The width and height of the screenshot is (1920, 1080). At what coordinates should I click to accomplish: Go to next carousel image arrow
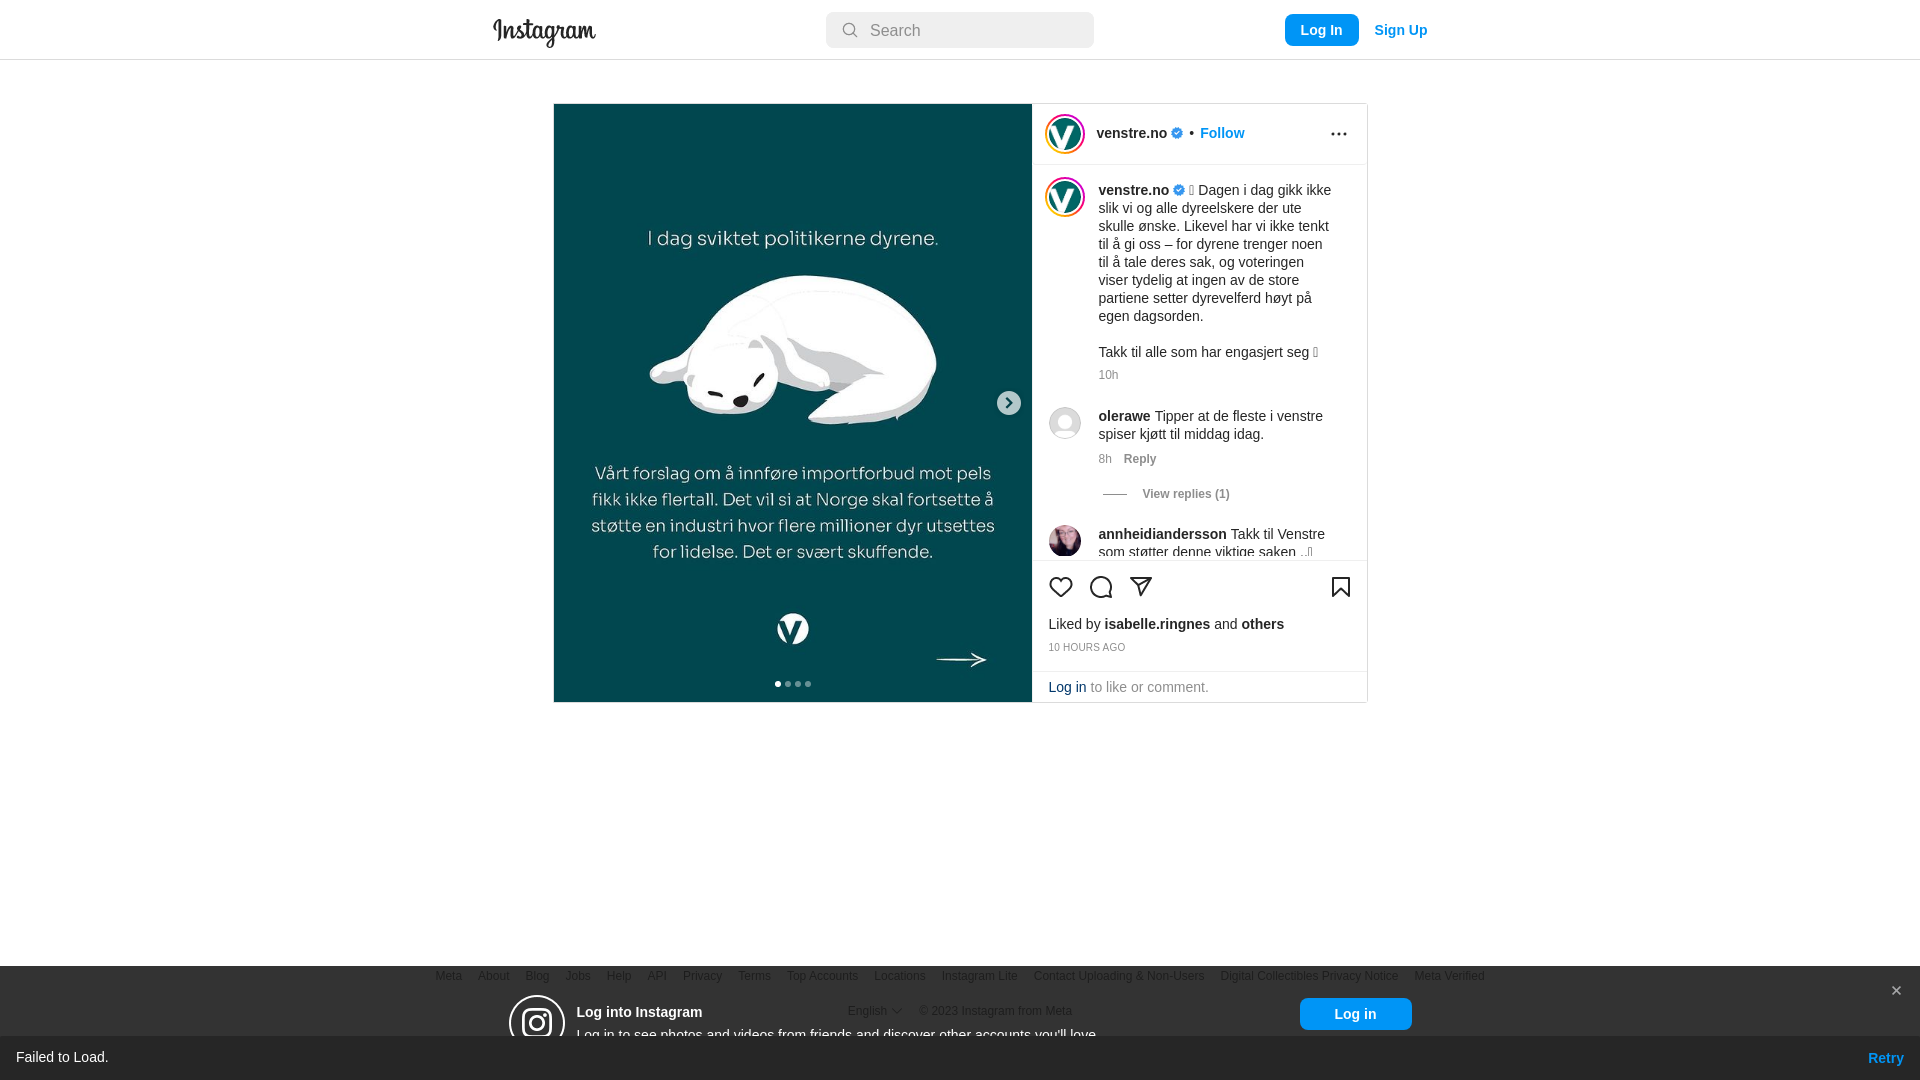tap(1008, 403)
